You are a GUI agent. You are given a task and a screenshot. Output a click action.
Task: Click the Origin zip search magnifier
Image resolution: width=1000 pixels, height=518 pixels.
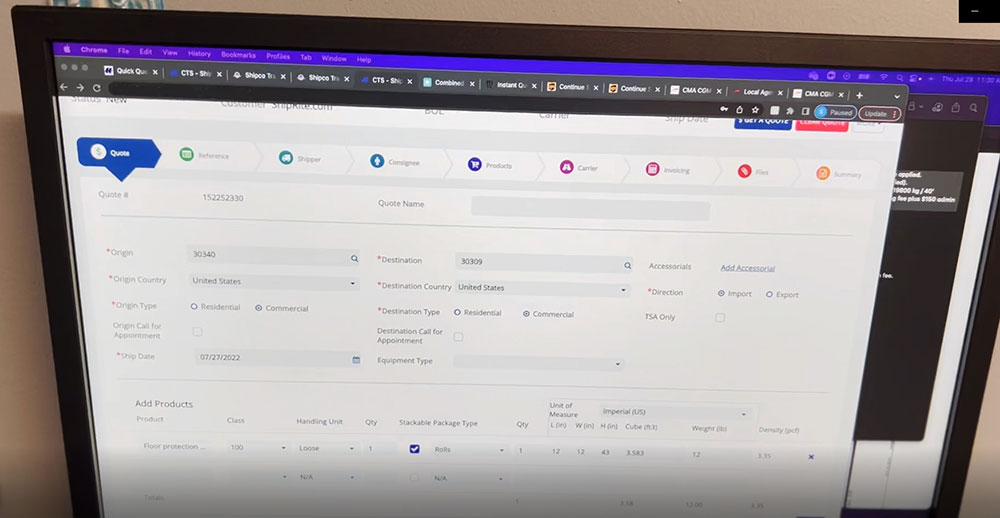[354, 258]
